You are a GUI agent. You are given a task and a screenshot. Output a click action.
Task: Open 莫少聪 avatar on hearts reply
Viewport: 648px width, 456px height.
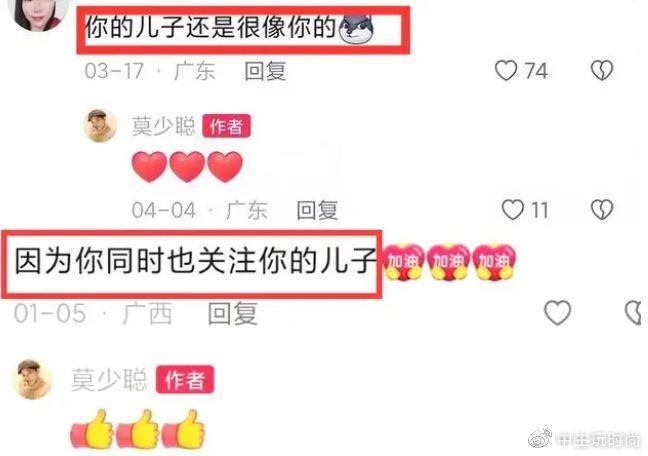point(100,126)
